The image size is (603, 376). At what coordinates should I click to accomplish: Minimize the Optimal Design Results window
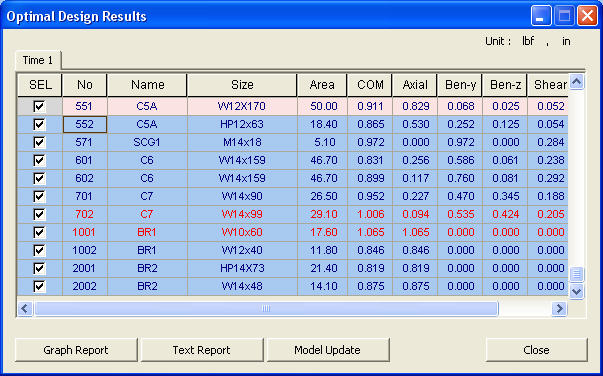pyautogui.click(x=541, y=16)
